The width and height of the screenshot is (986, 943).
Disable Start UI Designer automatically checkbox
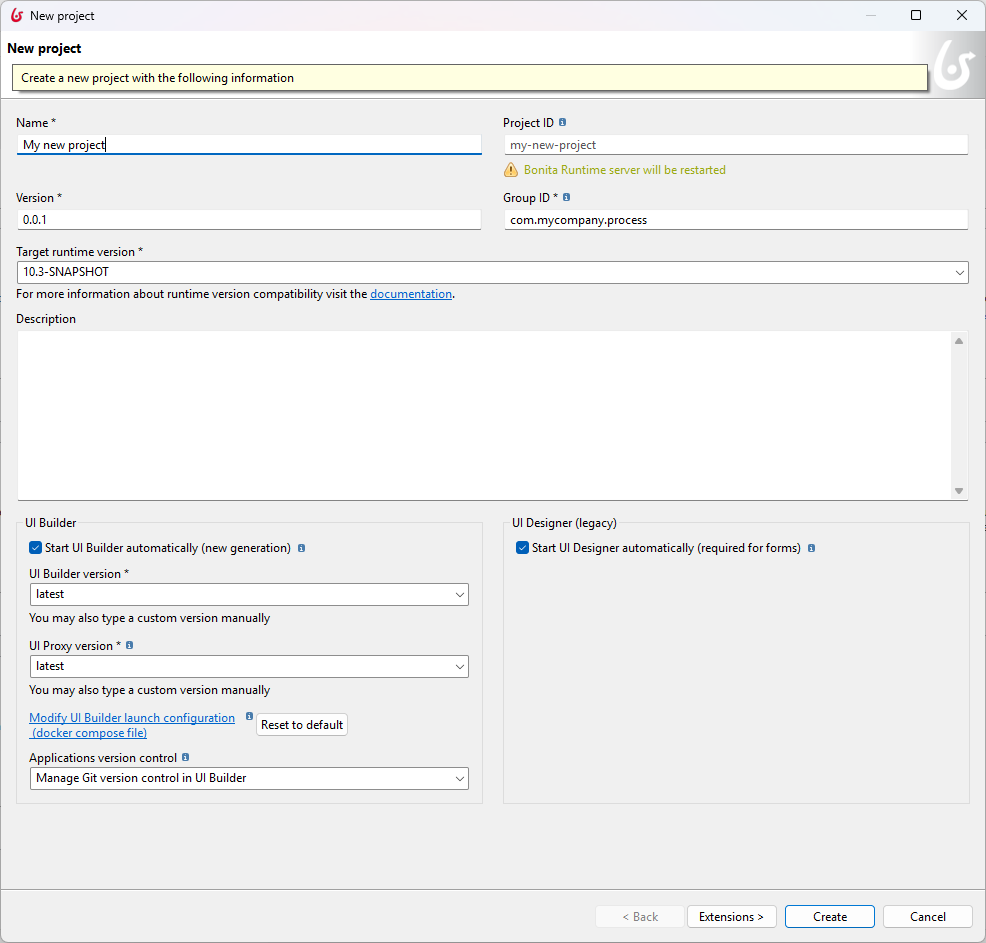[x=522, y=548]
